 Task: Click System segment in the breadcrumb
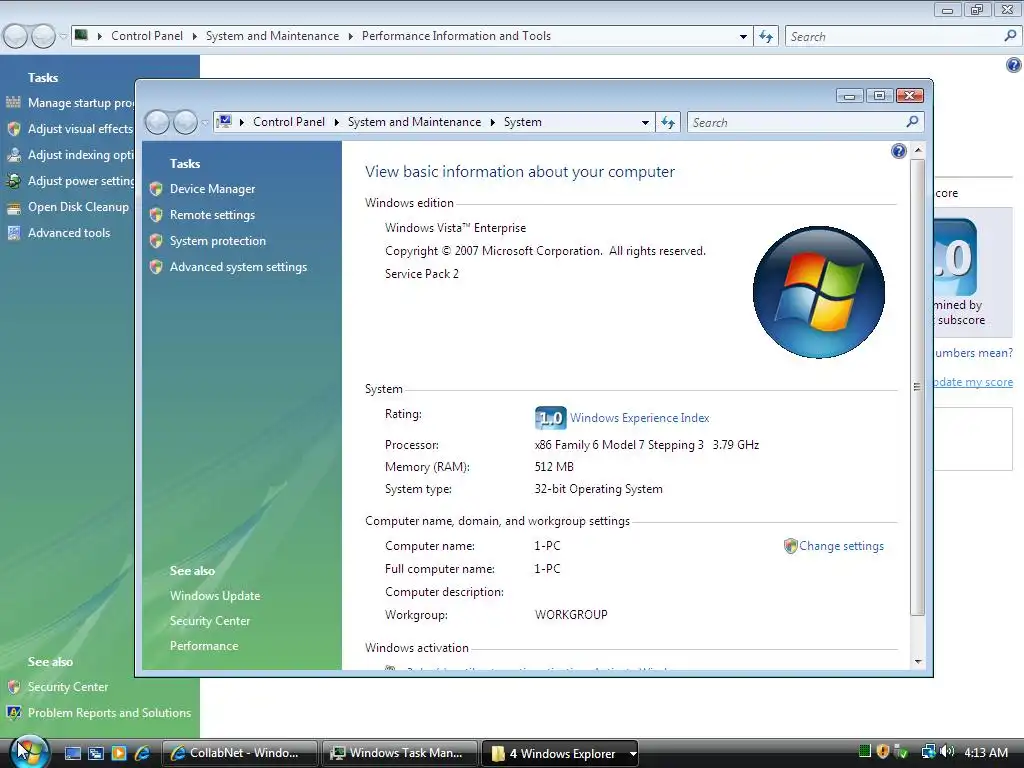522,122
